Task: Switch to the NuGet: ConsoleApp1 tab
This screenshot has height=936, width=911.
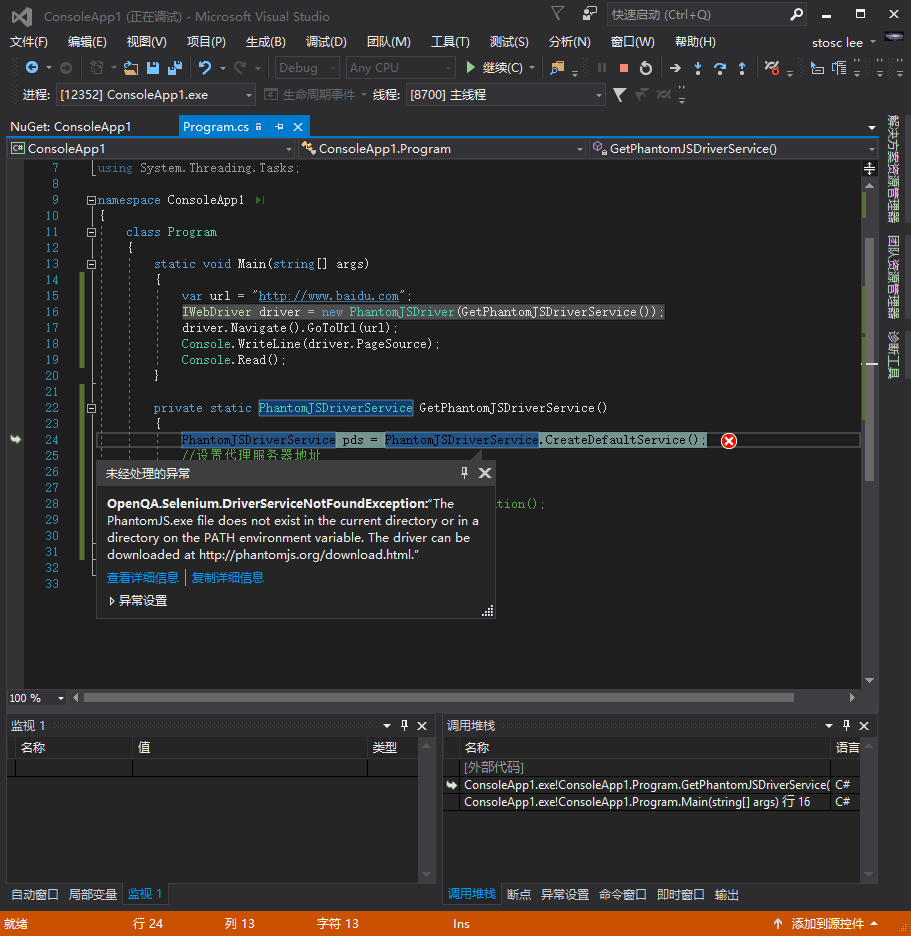Action: 70,127
